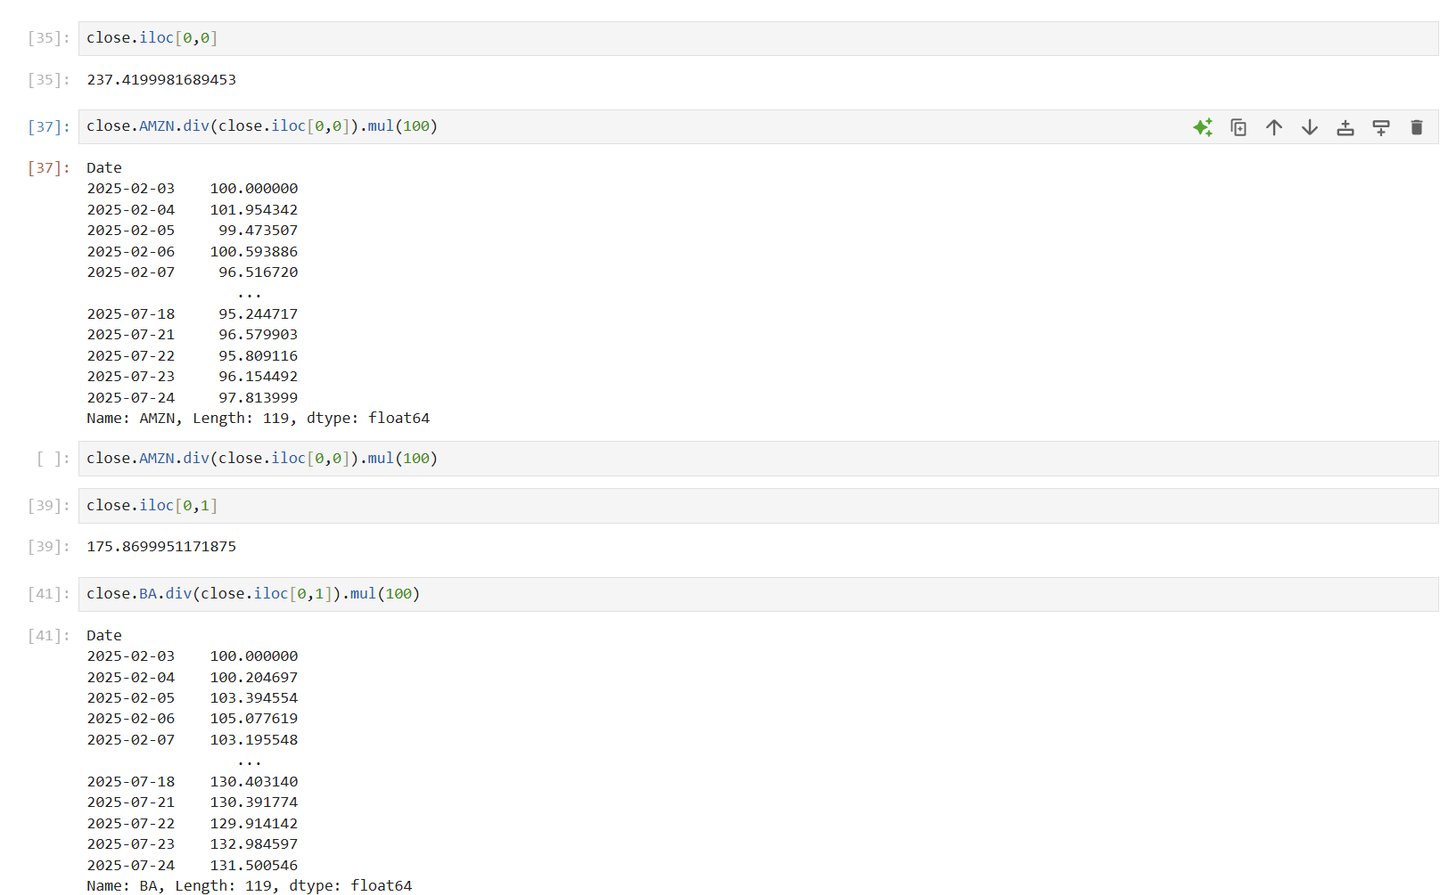
Task: Click BA value 100.204697
Action: click(x=254, y=678)
